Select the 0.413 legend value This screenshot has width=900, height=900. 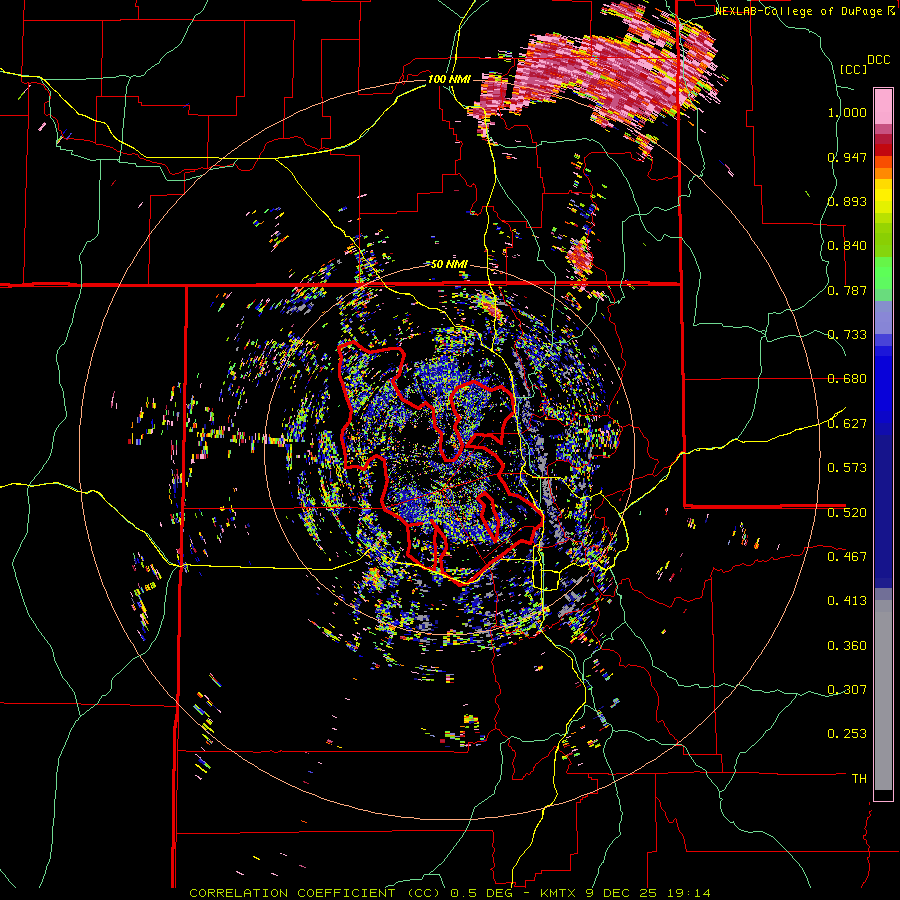(847, 600)
